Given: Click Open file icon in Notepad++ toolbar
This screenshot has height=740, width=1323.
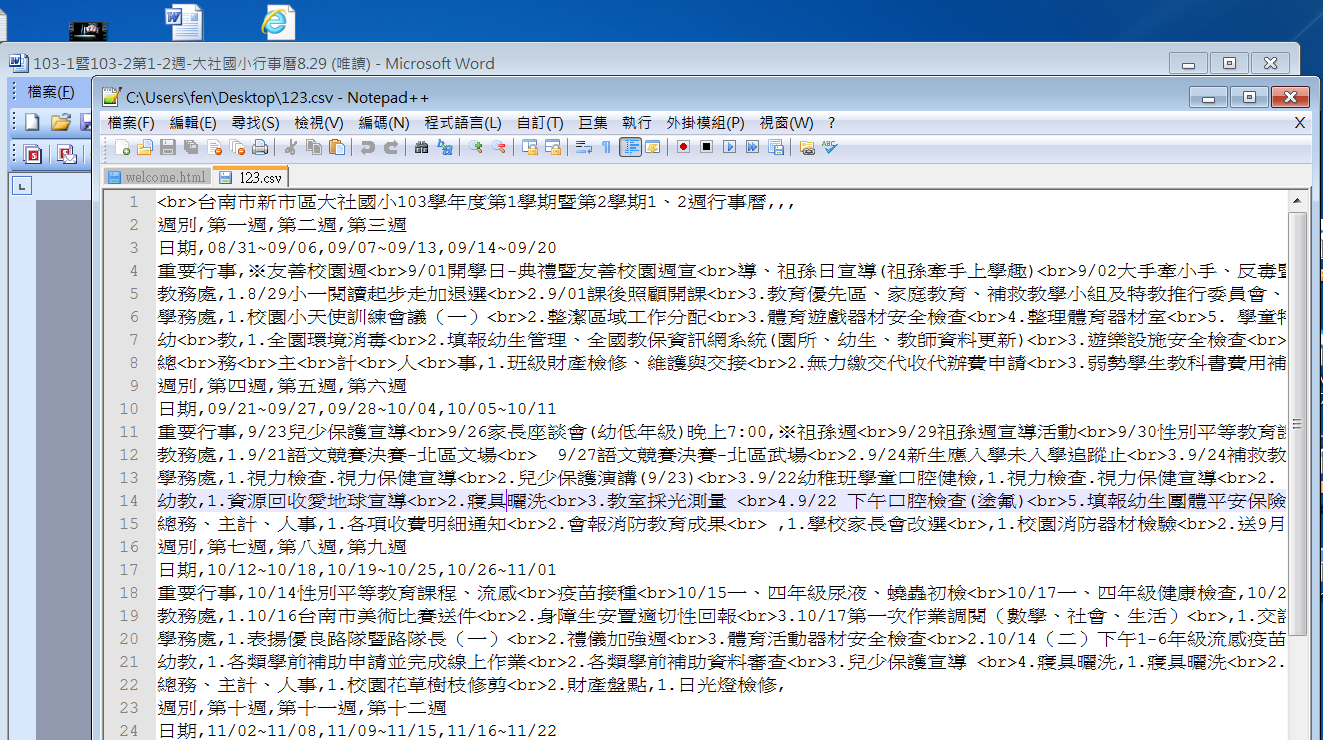Looking at the screenshot, I should point(145,147).
